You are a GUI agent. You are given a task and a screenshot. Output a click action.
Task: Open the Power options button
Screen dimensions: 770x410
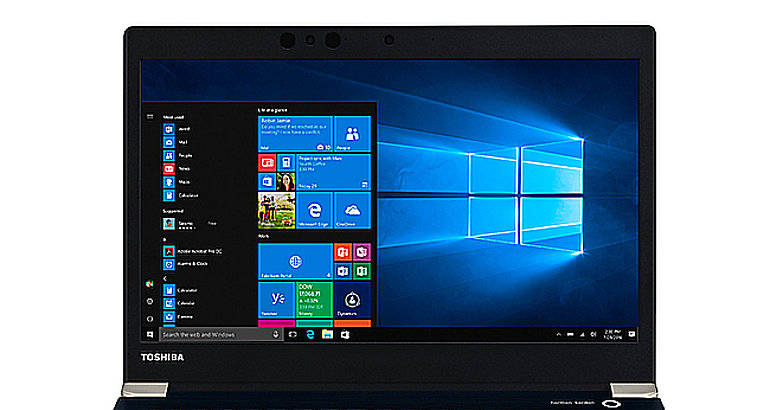point(150,319)
